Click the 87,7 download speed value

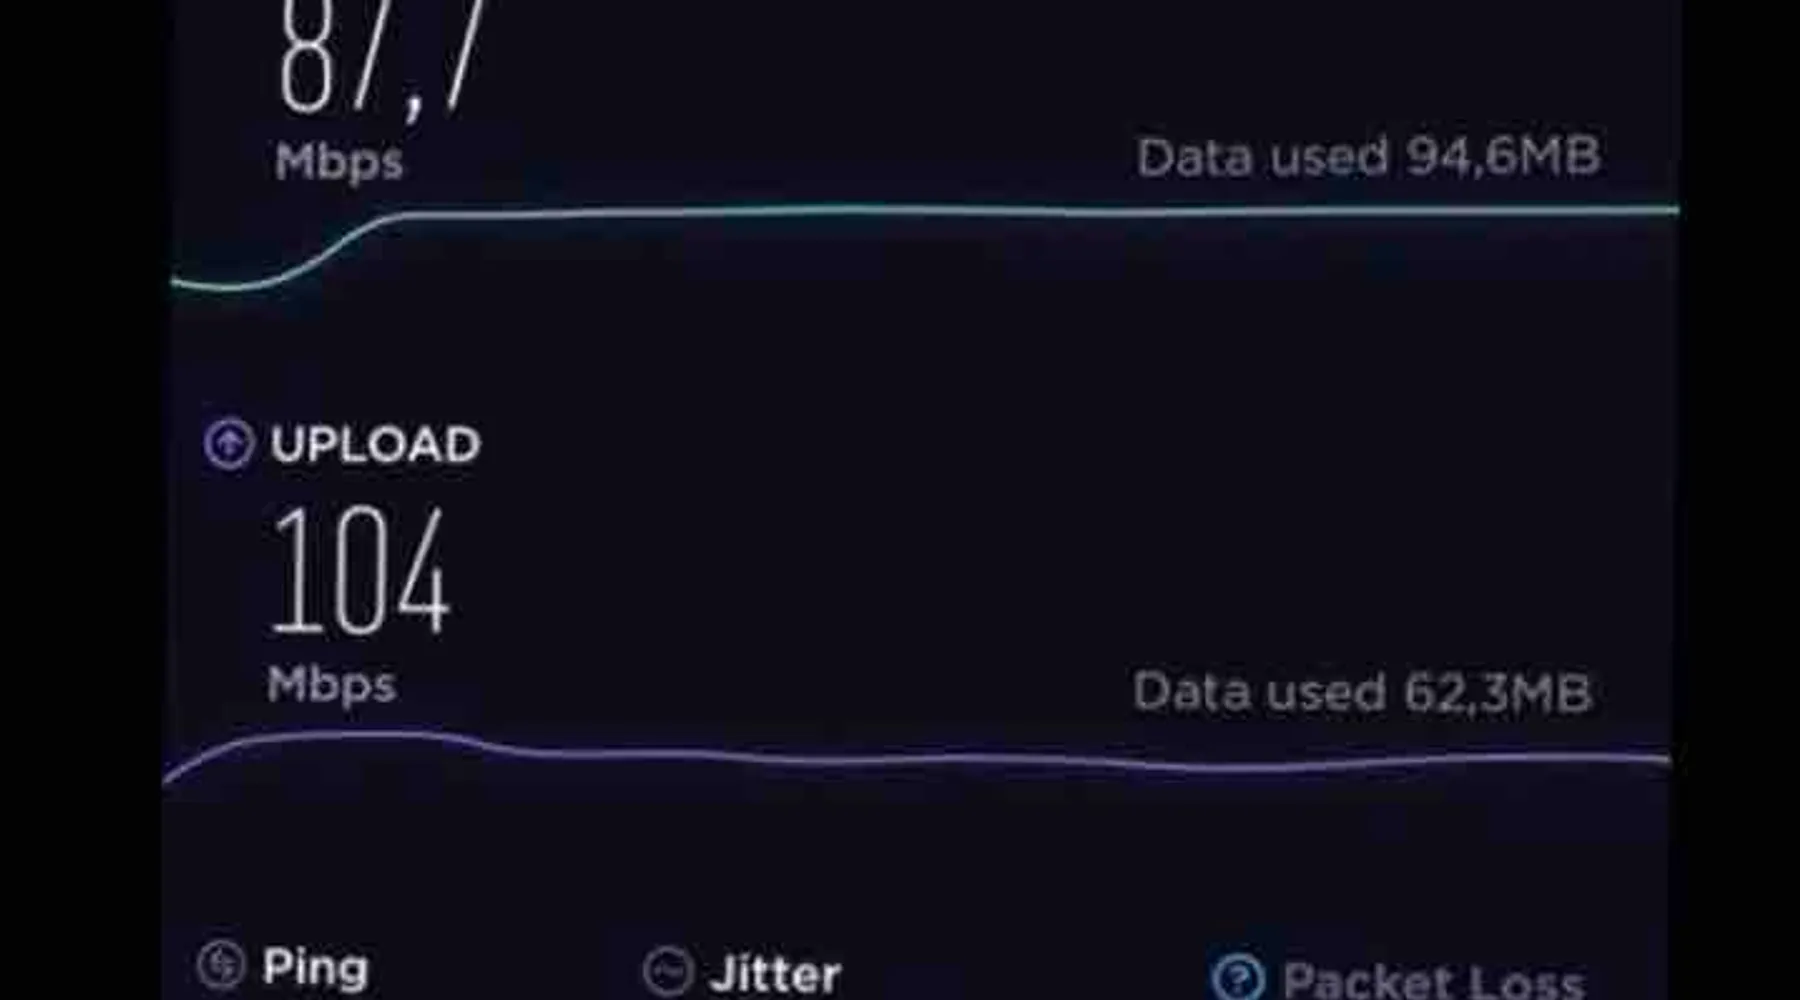381,58
